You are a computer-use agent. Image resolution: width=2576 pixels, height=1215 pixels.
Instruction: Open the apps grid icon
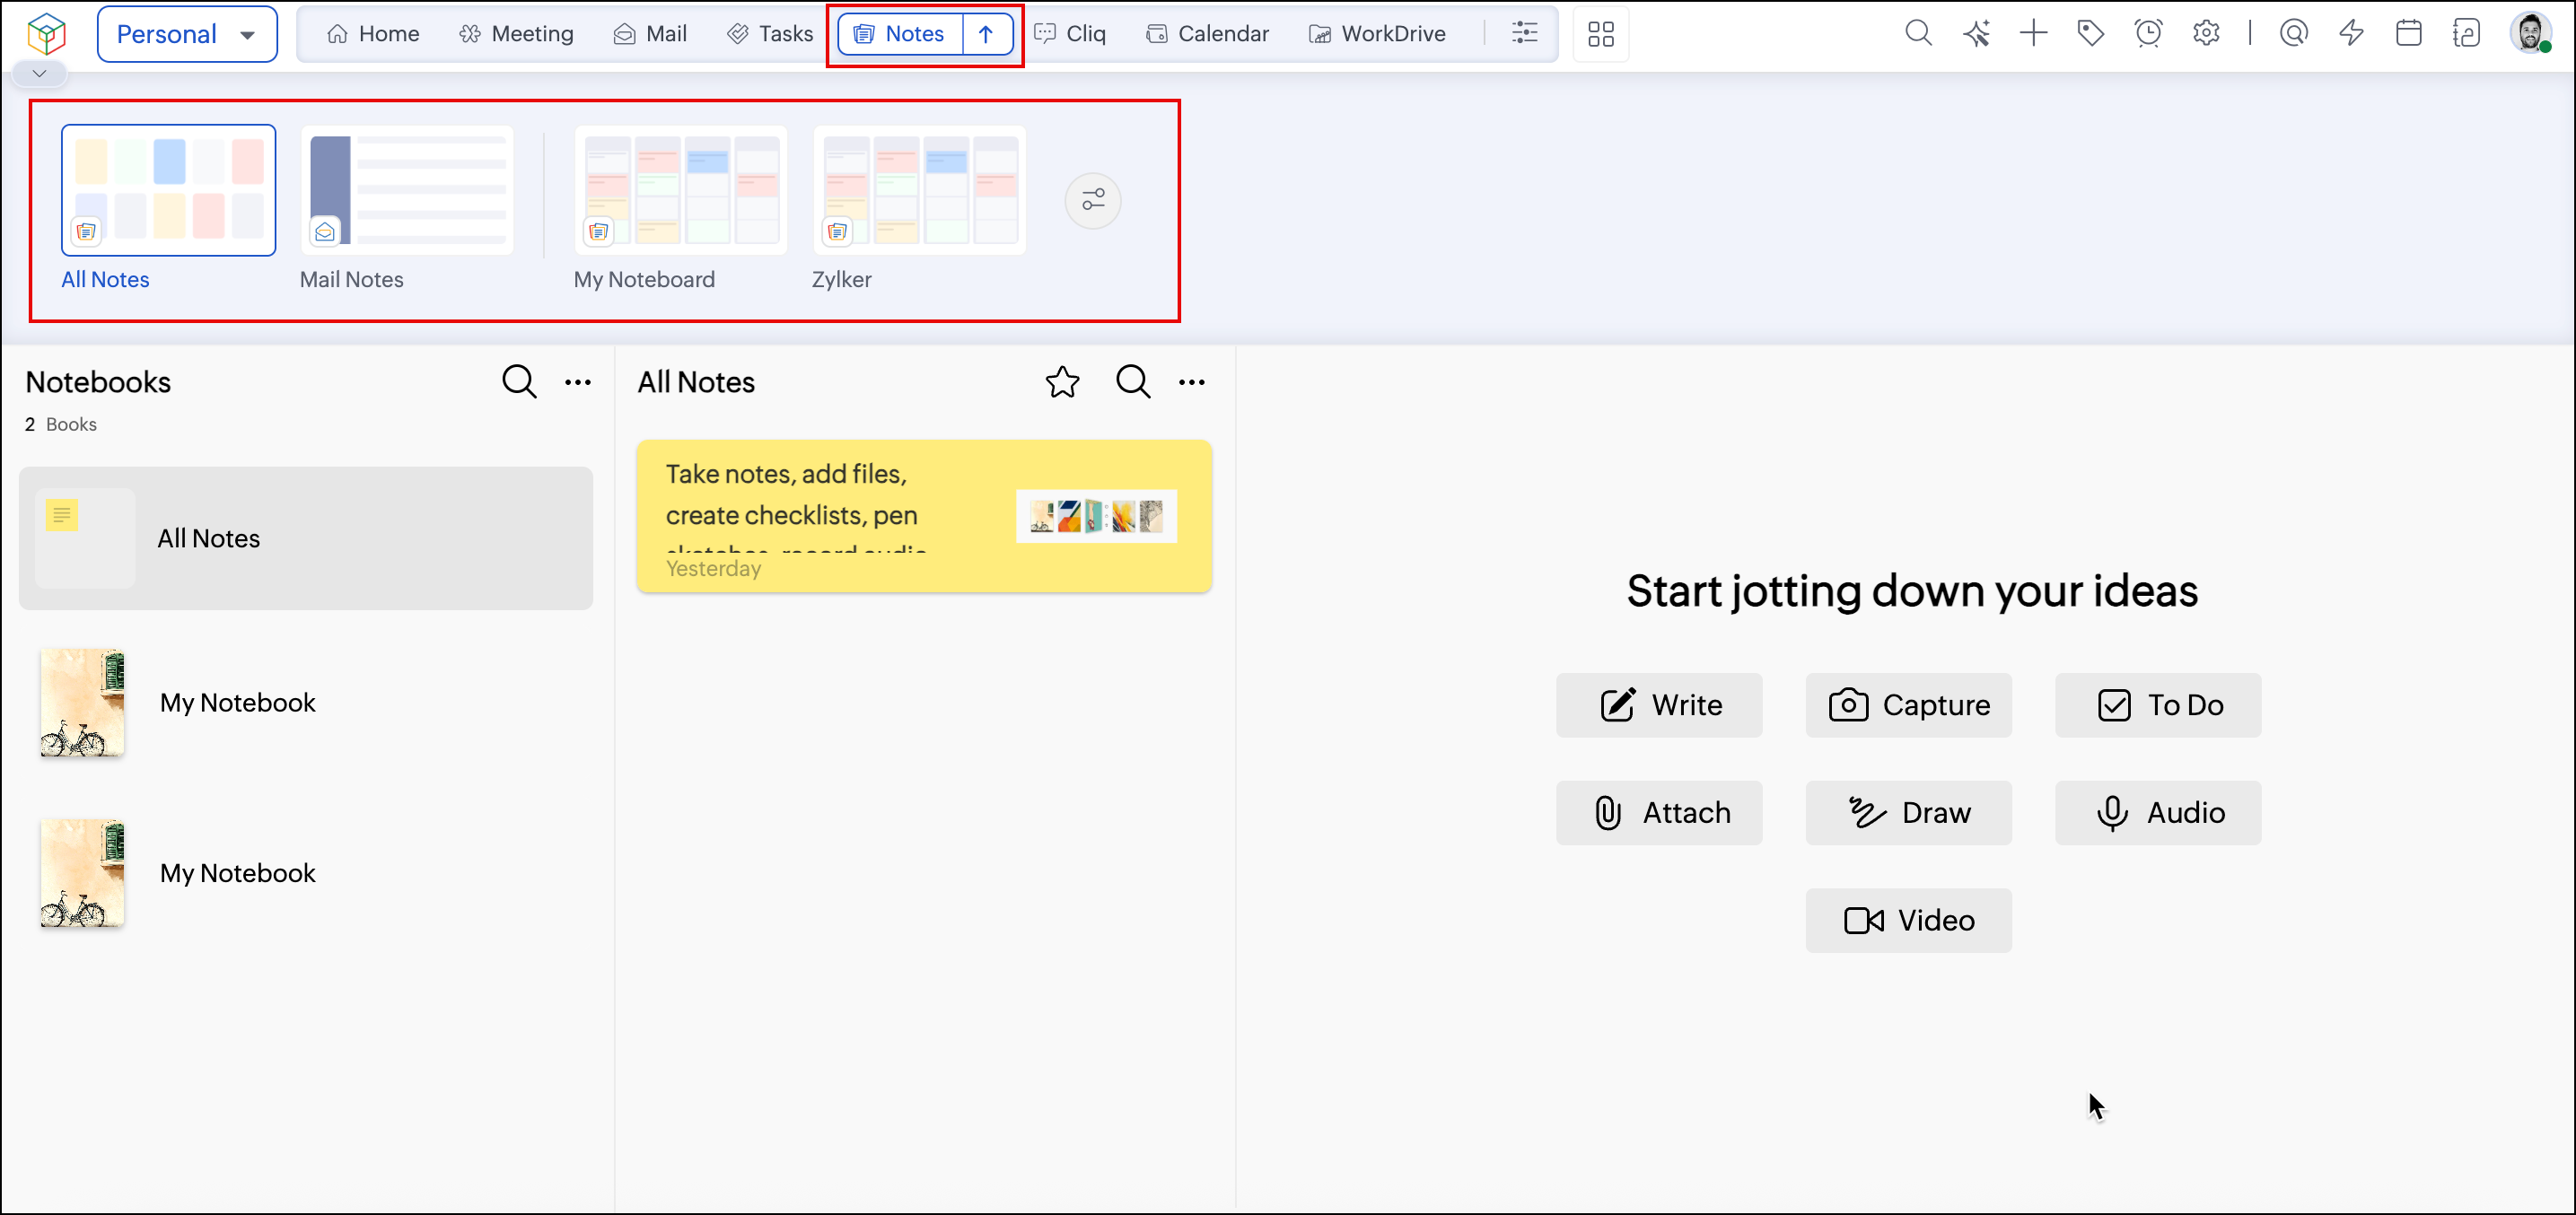coord(1600,34)
